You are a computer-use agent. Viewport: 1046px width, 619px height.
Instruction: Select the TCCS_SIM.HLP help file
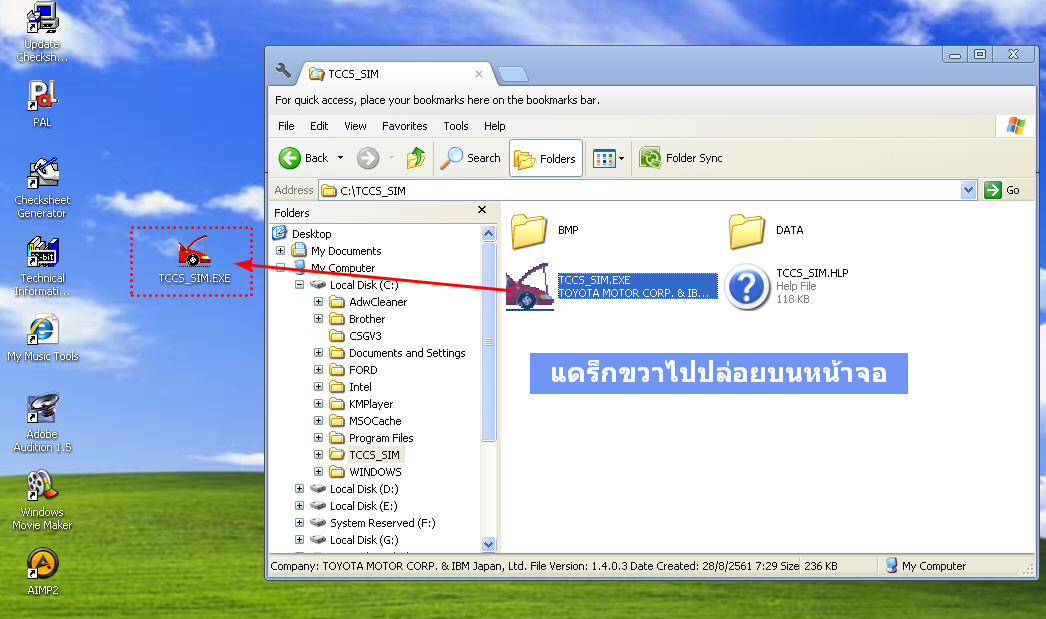(787, 287)
